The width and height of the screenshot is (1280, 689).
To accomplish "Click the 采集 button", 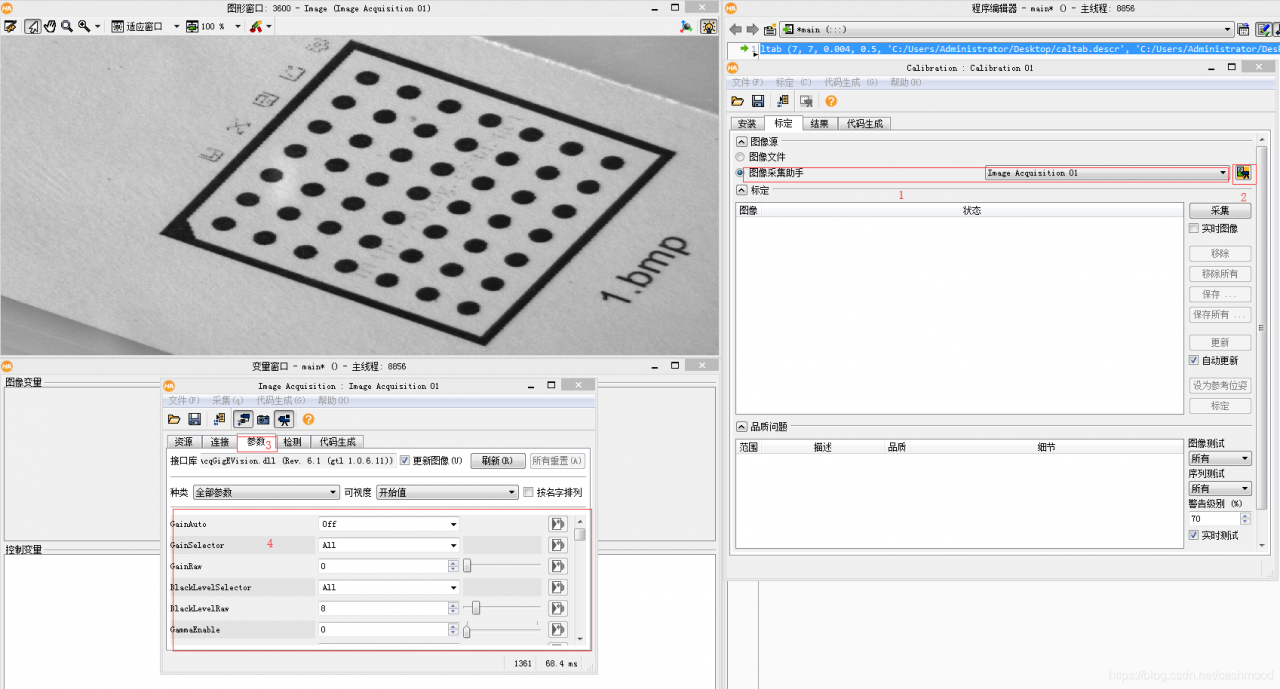I will (x=1220, y=211).
